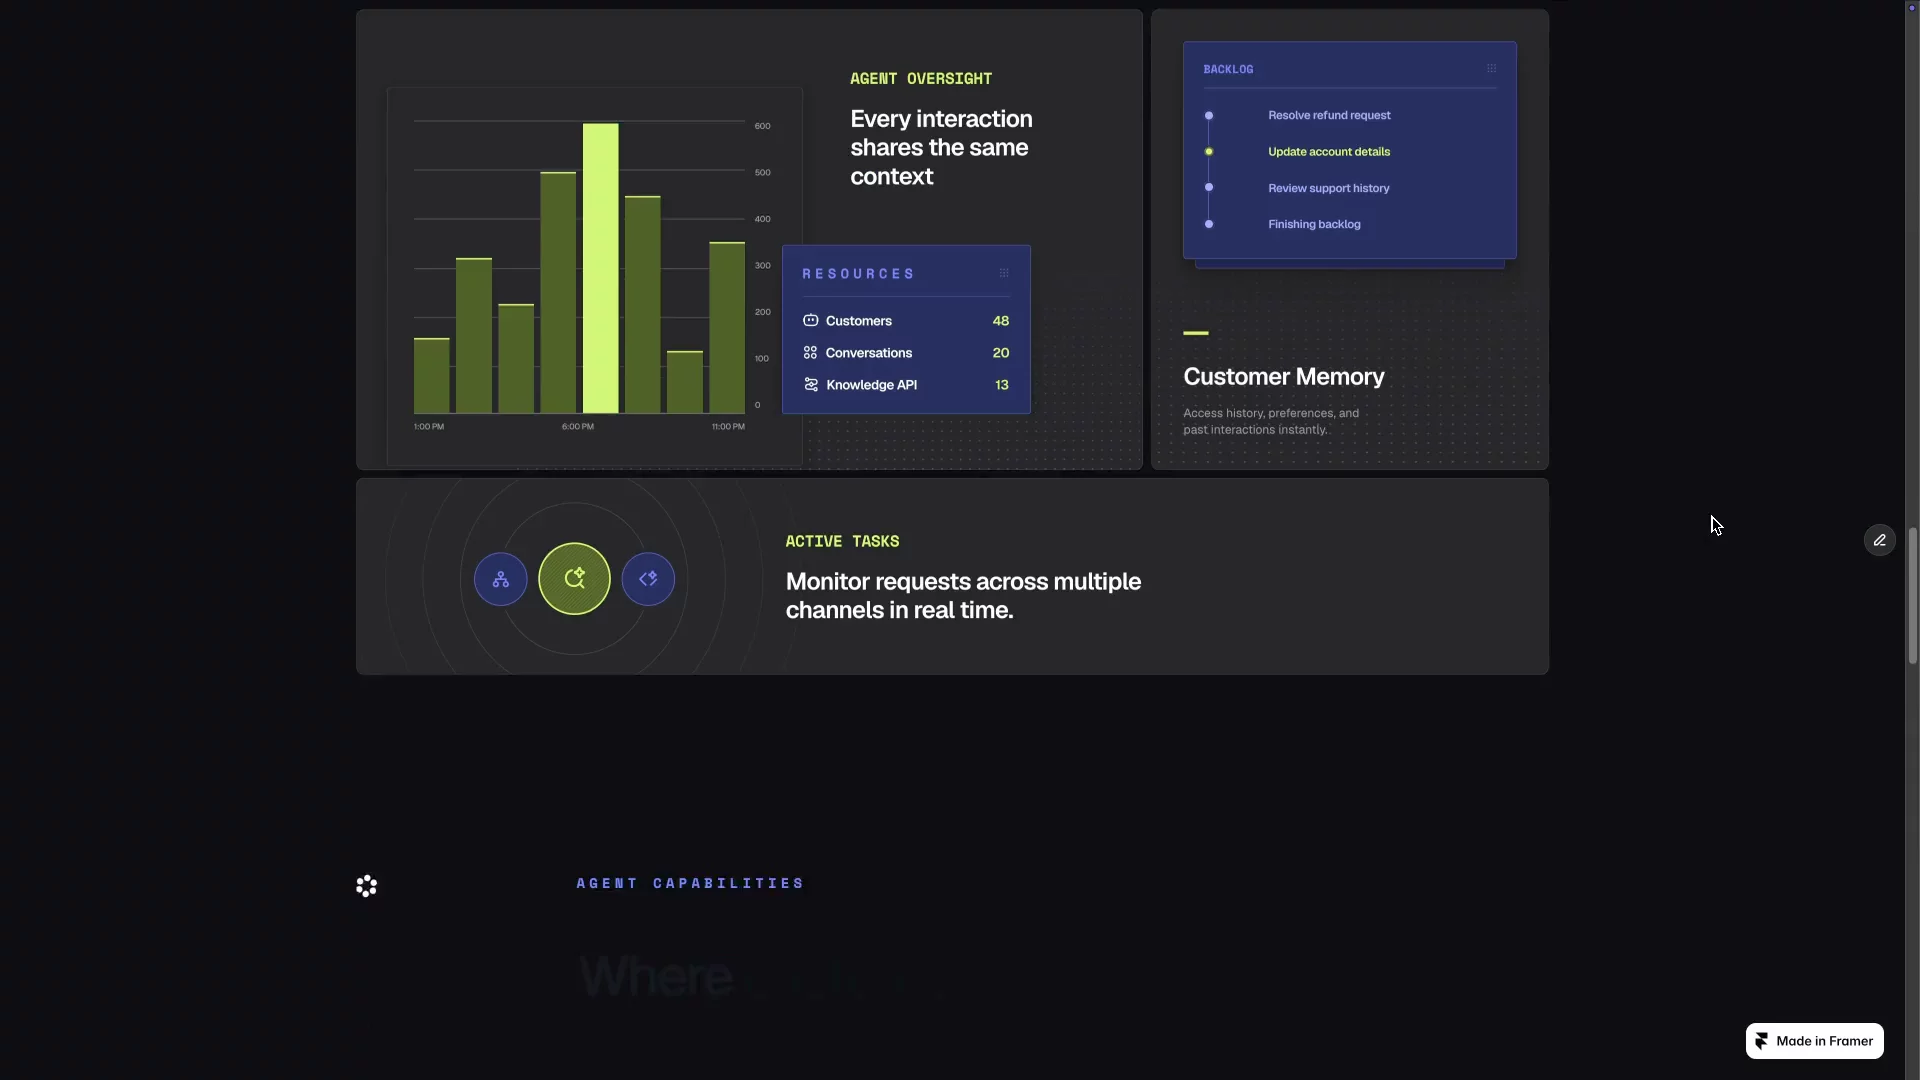Click the Conversations icon in Resources

coord(811,353)
